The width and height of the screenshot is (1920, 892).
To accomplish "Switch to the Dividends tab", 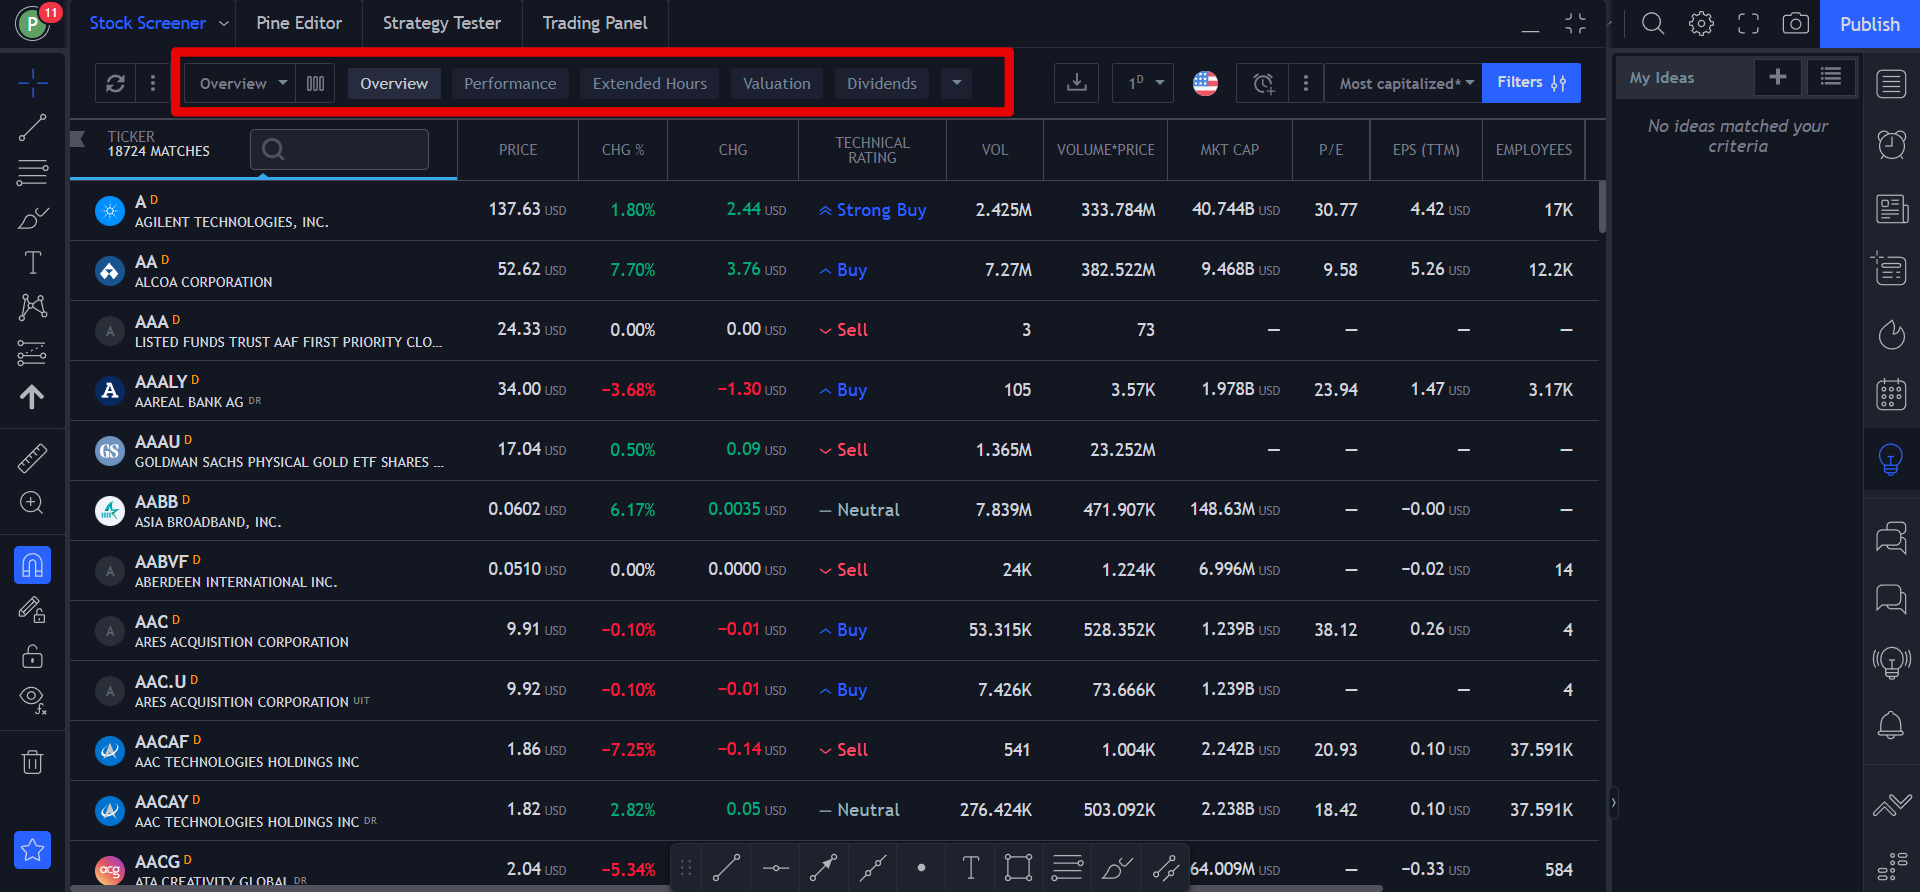I will 882,83.
